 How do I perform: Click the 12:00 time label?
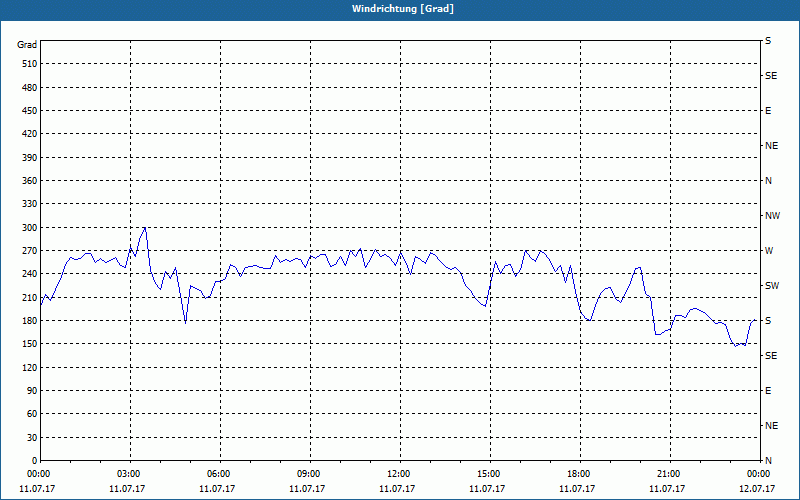(x=400, y=473)
